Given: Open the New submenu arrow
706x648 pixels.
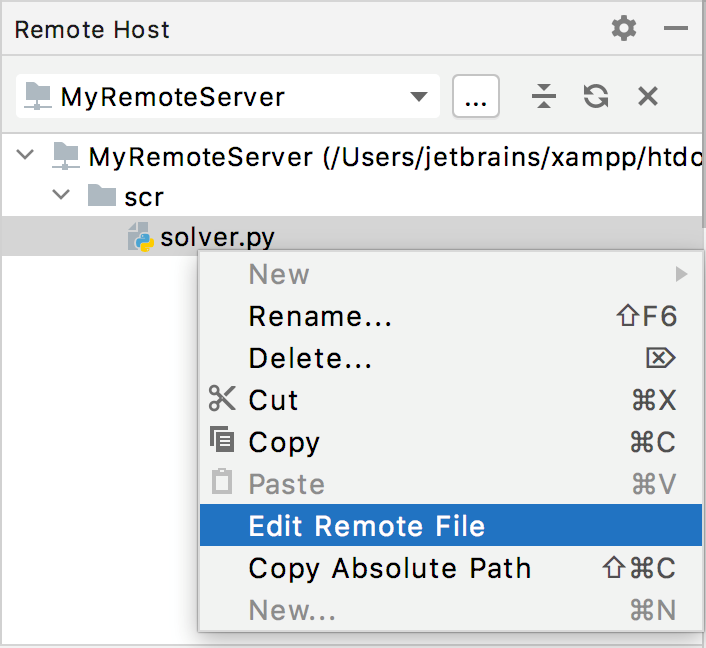Looking at the screenshot, I should point(681,274).
